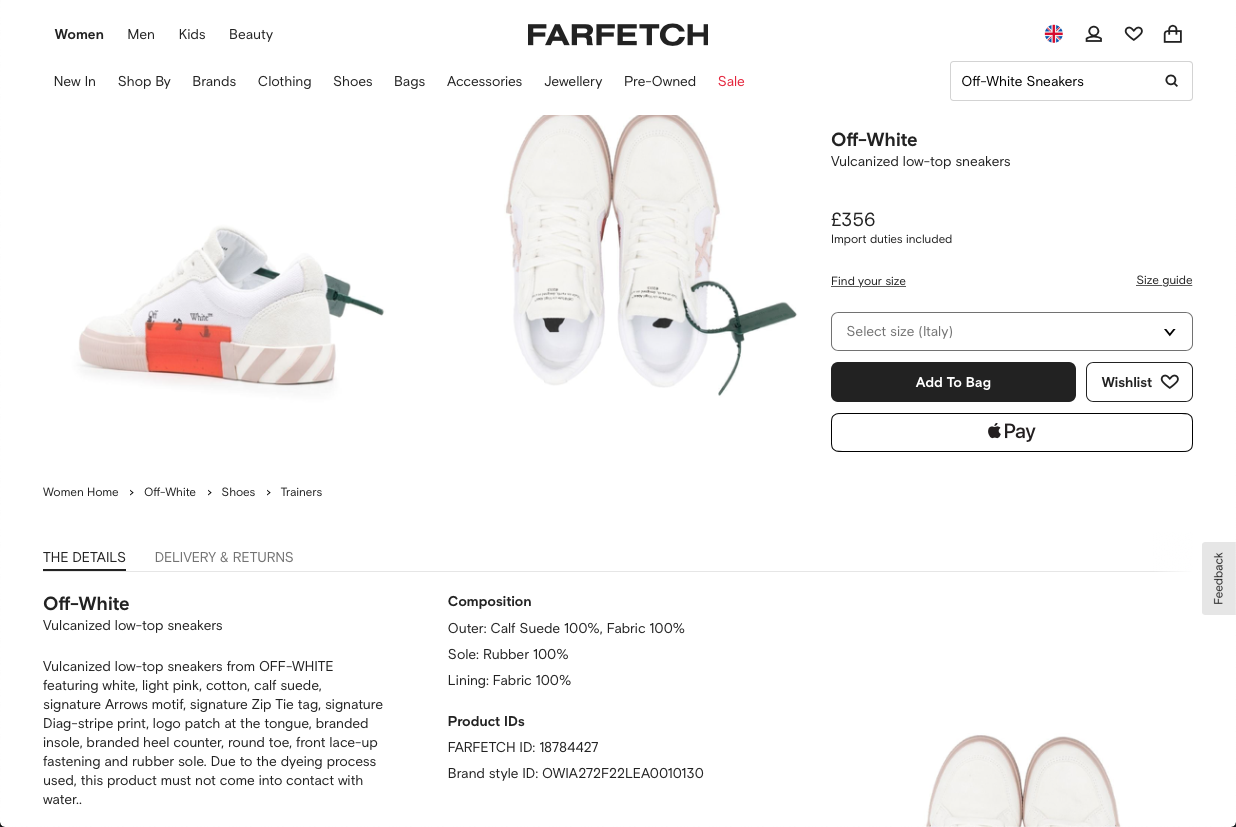Click the FARFETCH logo
The width and height of the screenshot is (1236, 827).
point(618,35)
